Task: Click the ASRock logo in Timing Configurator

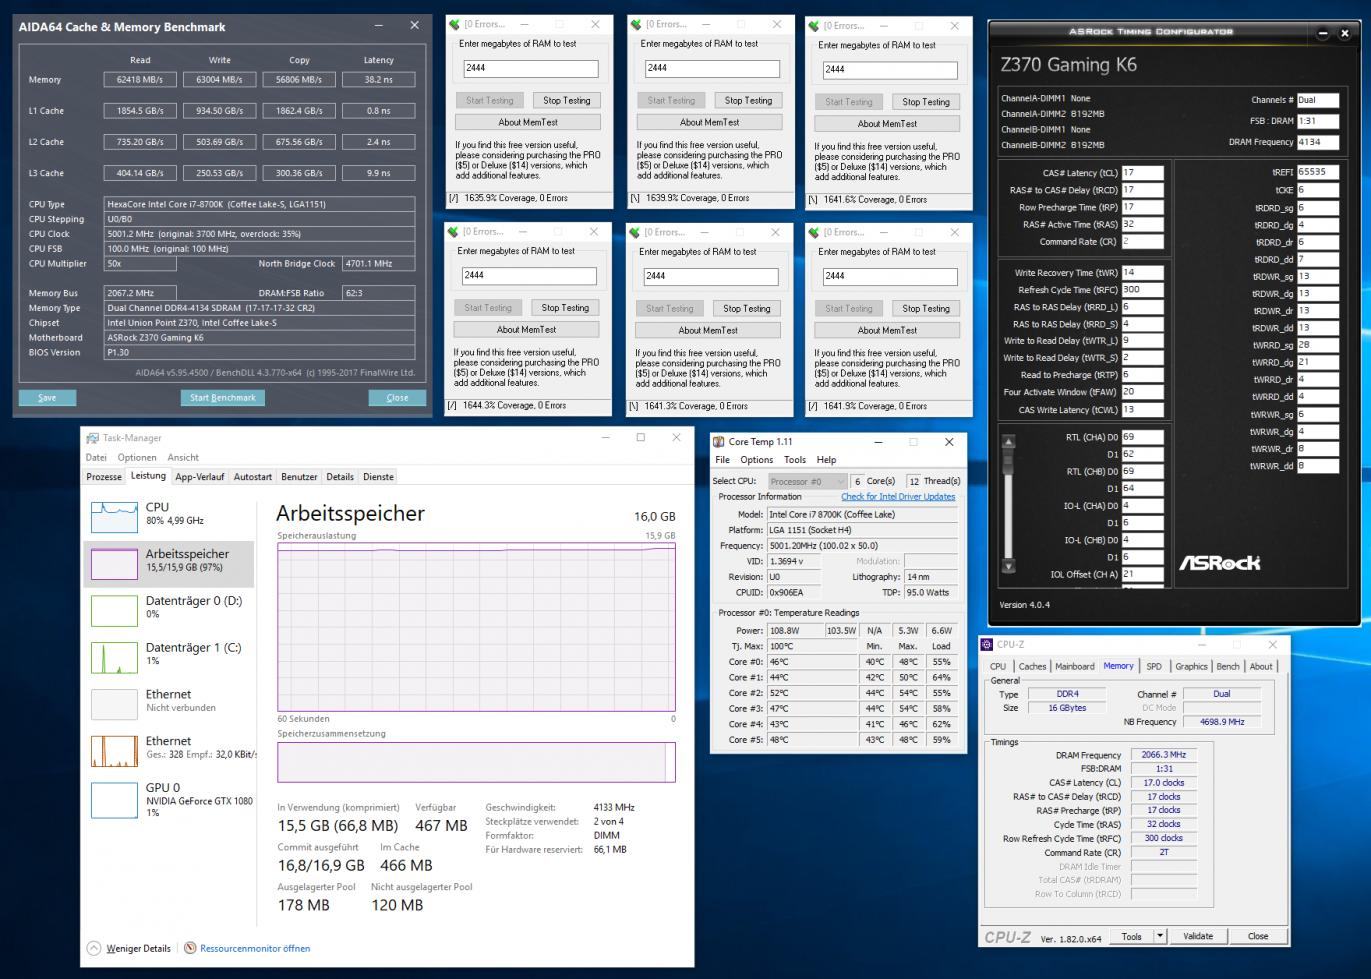Action: pos(1219,563)
